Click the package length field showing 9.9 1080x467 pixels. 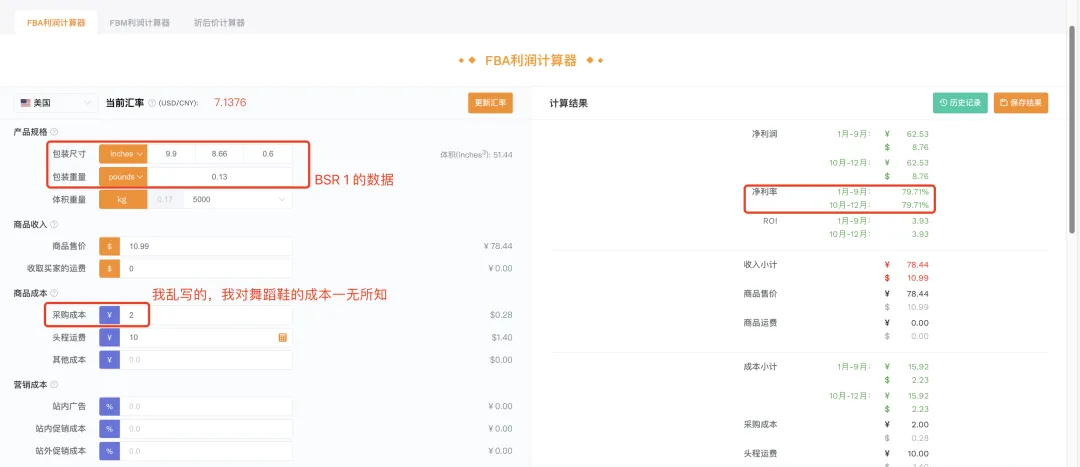click(172, 154)
